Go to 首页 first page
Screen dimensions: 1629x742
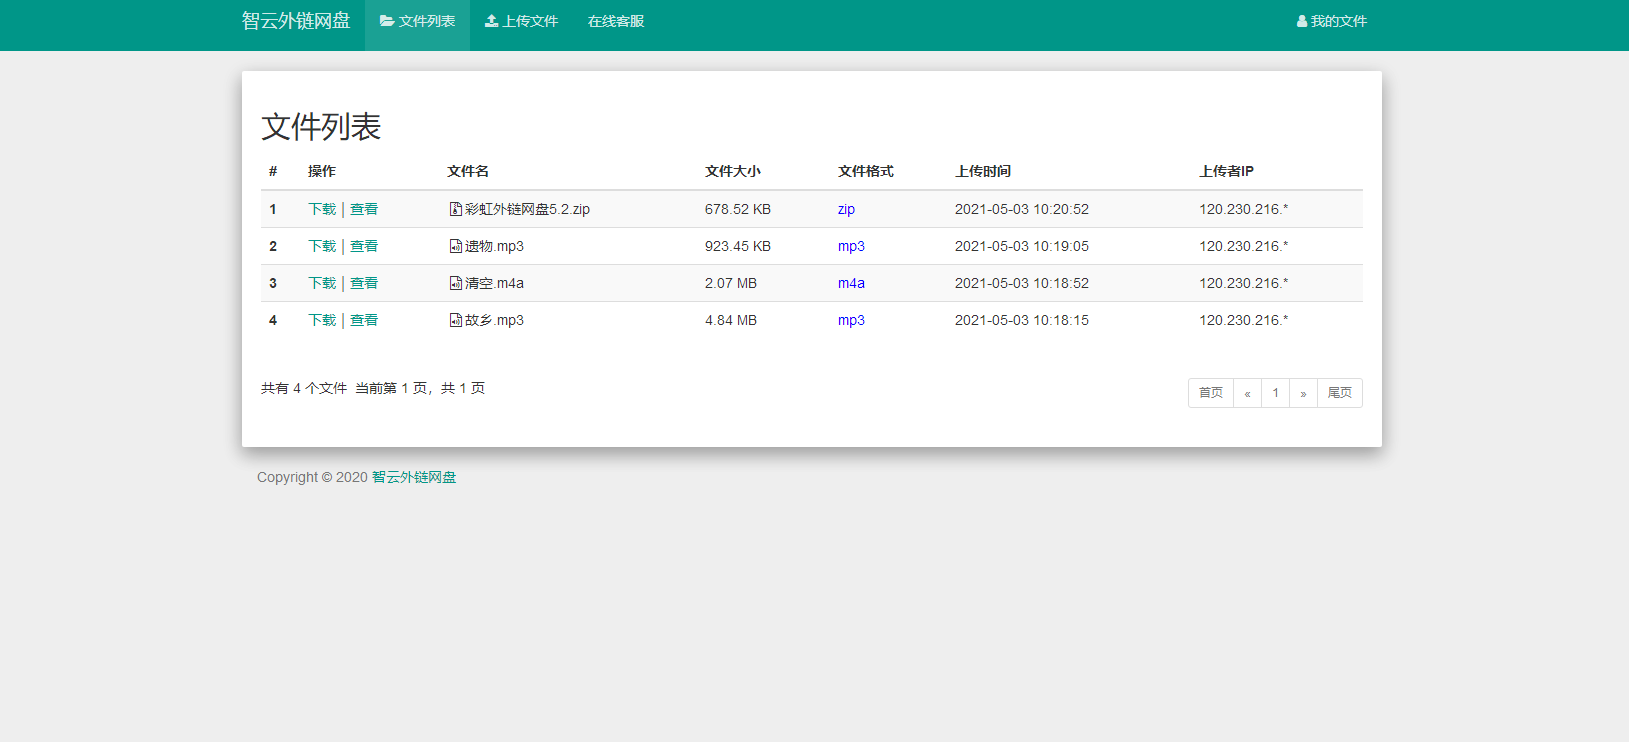point(1210,393)
